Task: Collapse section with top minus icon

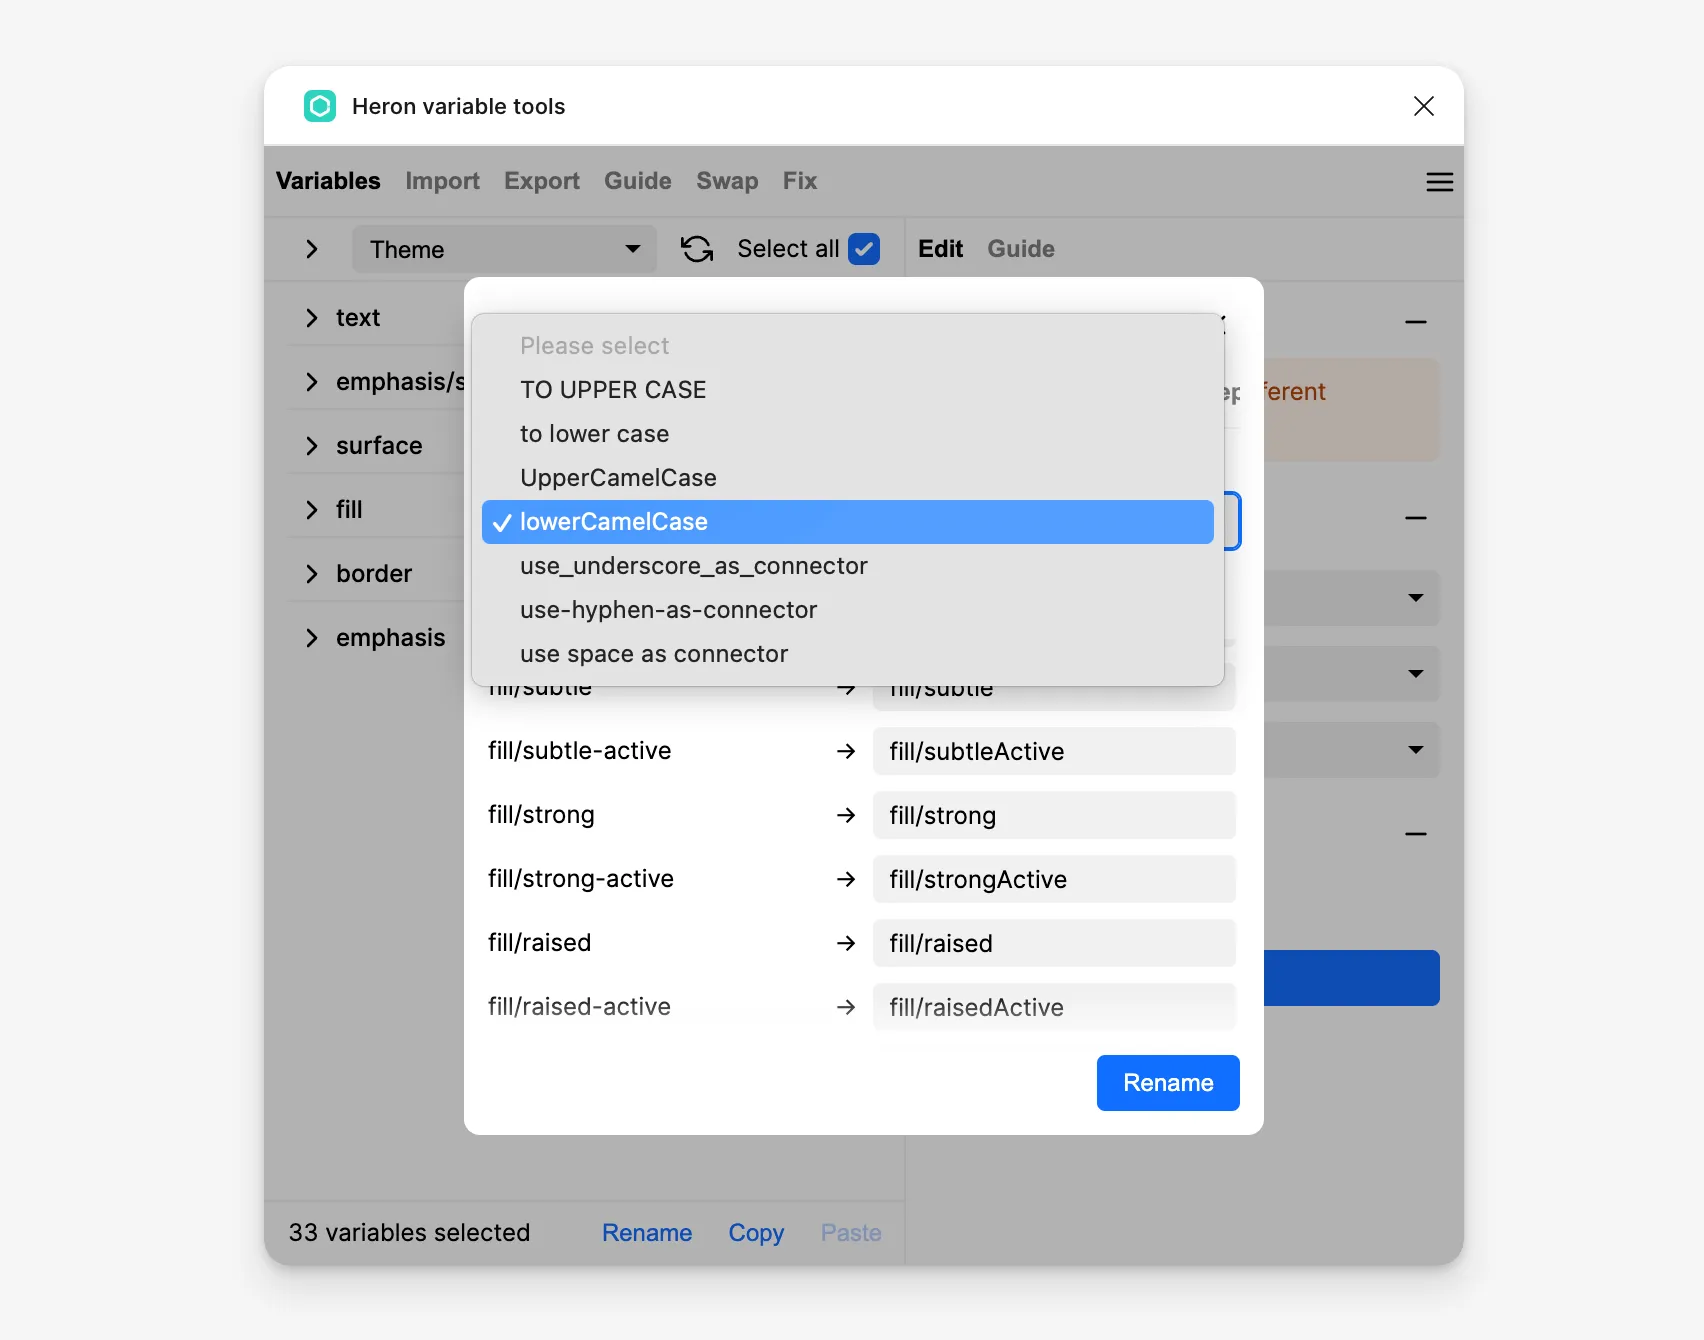Action: pos(1415,322)
